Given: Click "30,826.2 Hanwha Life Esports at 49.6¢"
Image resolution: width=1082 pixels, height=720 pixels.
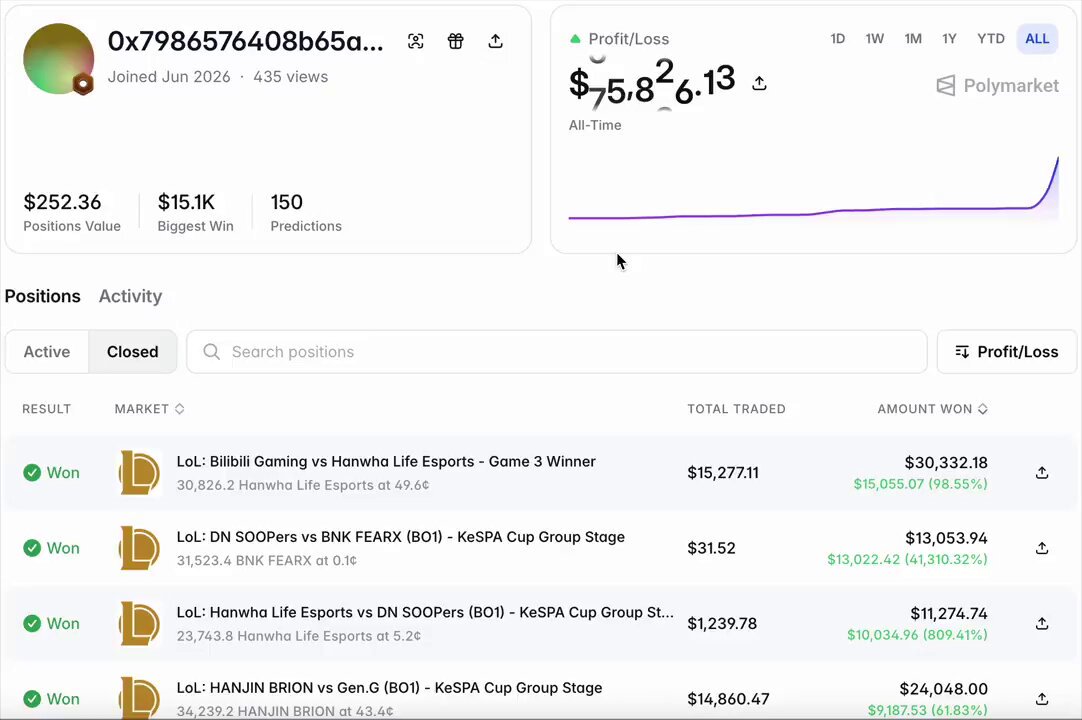Looking at the screenshot, I should [x=303, y=485].
